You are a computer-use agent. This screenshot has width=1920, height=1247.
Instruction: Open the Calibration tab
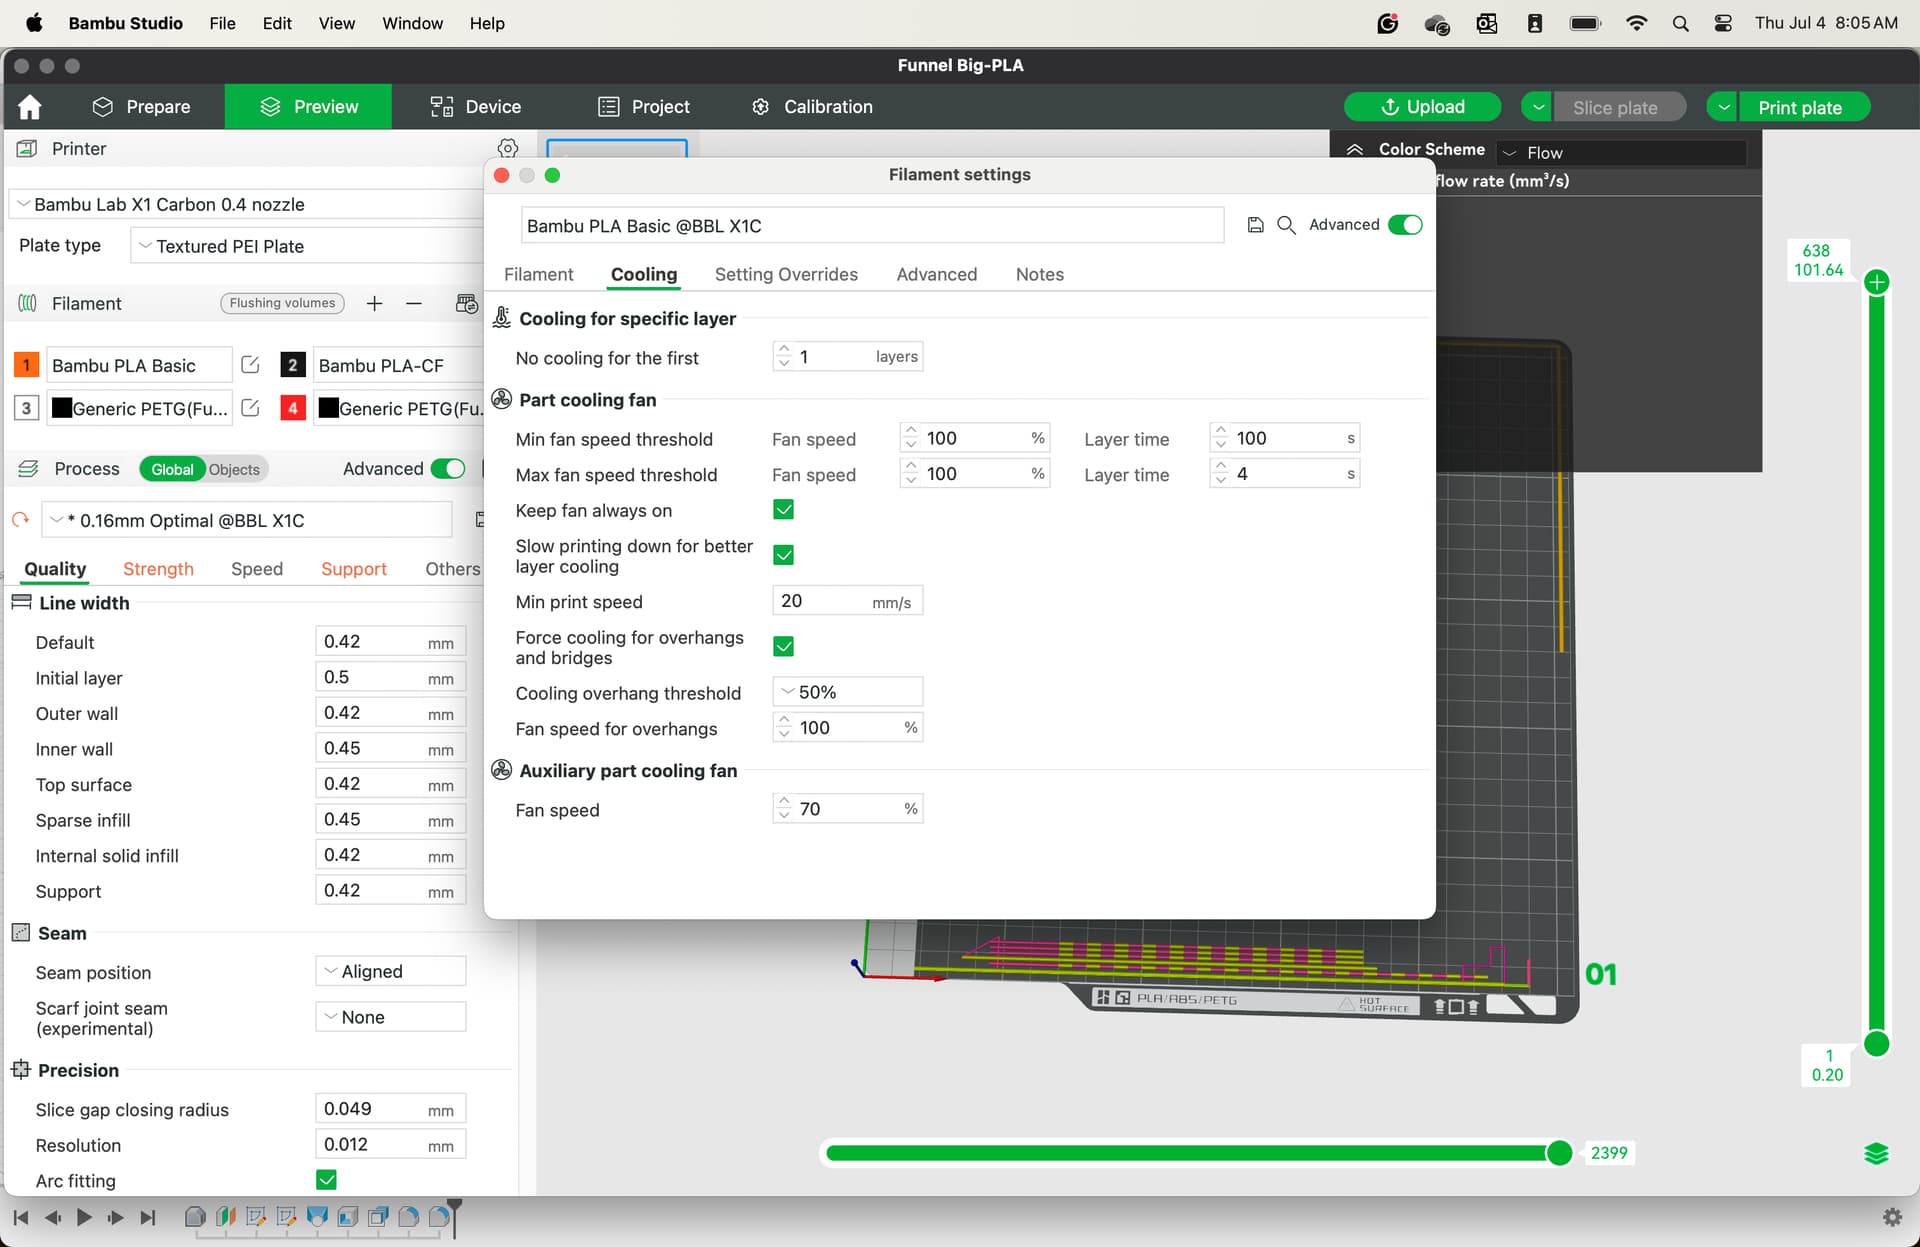(x=812, y=107)
